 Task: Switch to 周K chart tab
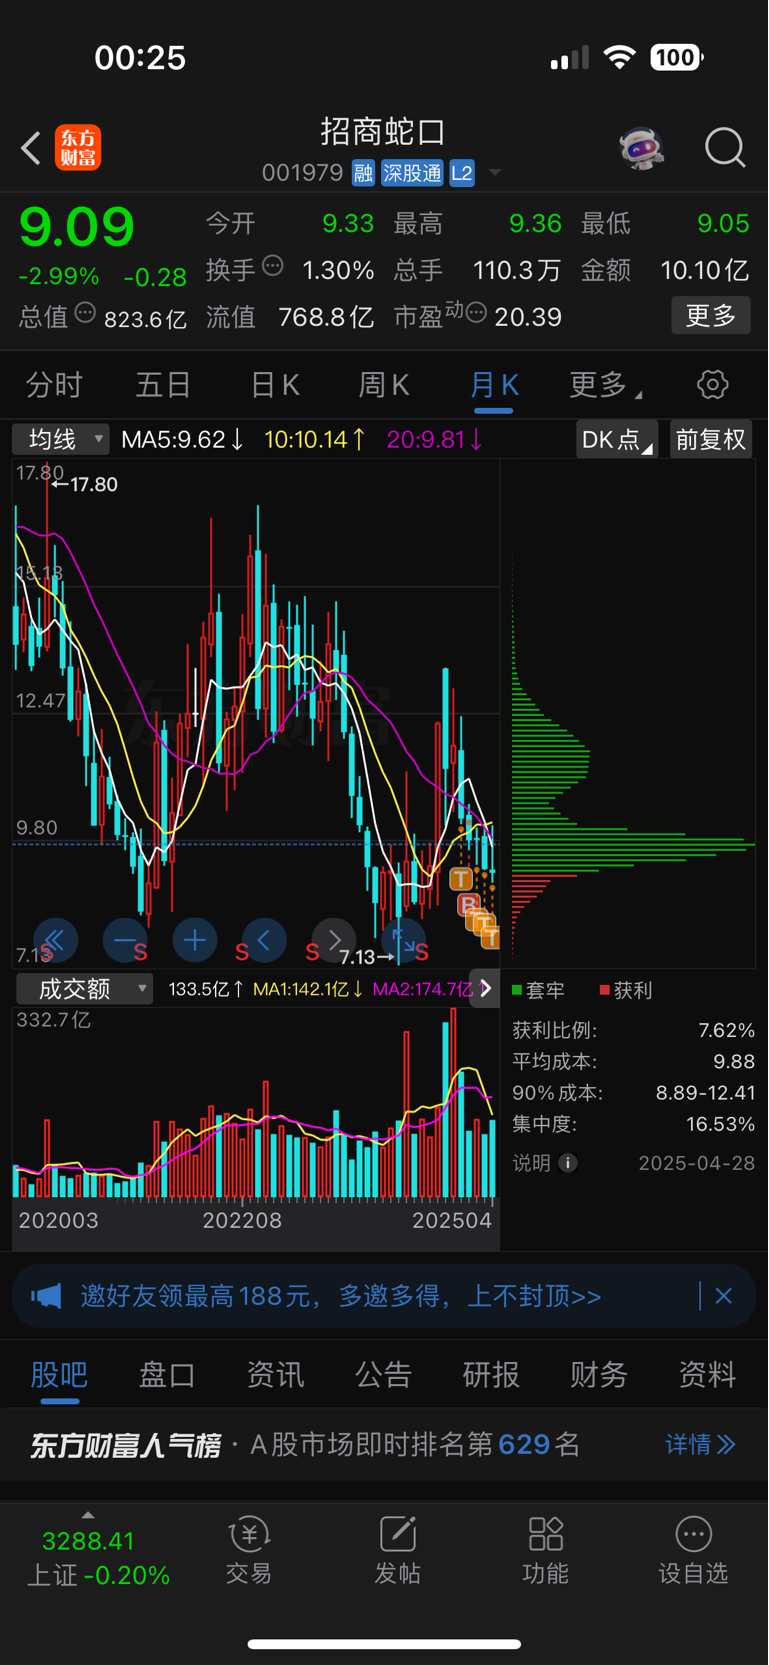tap(383, 385)
